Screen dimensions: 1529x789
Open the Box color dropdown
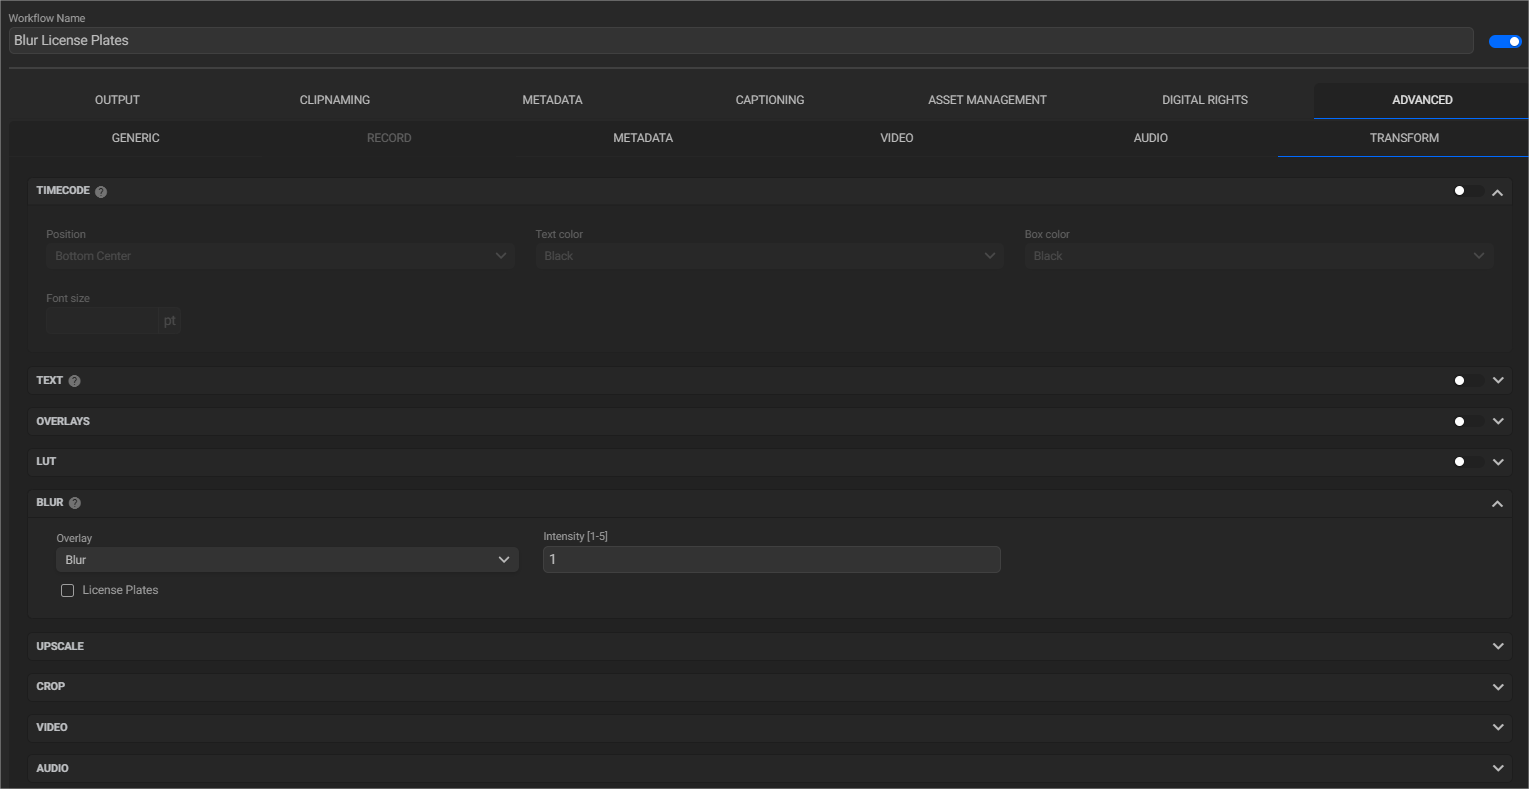point(1259,256)
